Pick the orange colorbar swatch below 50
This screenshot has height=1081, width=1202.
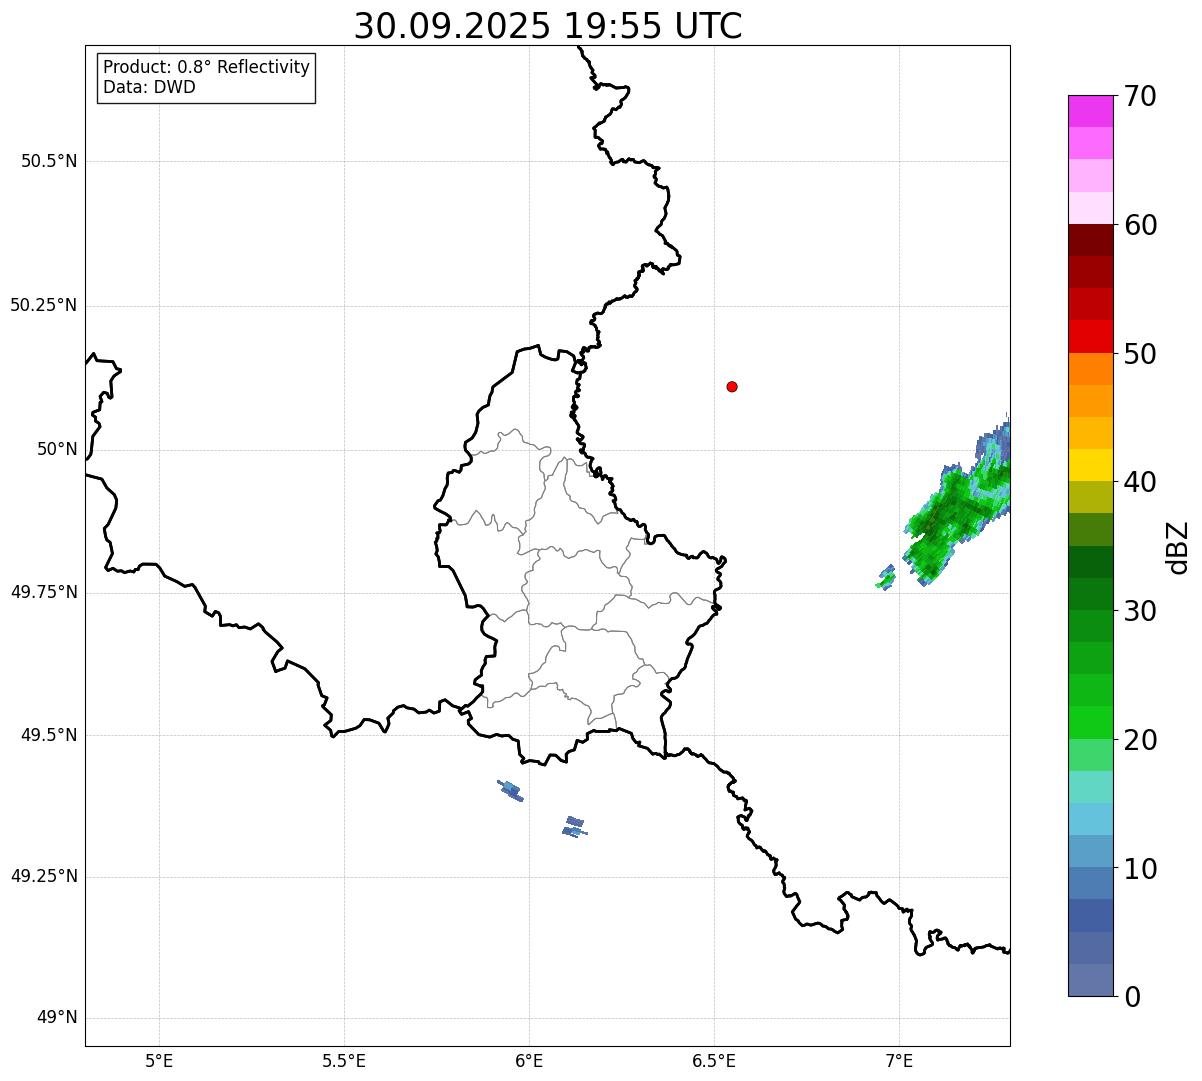1091,369
